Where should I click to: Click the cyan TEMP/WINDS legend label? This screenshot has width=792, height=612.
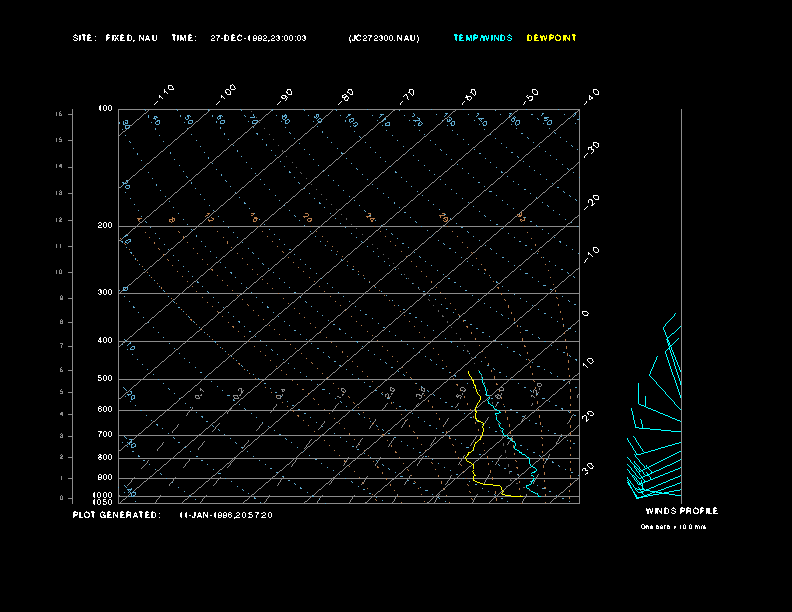[x=482, y=38]
